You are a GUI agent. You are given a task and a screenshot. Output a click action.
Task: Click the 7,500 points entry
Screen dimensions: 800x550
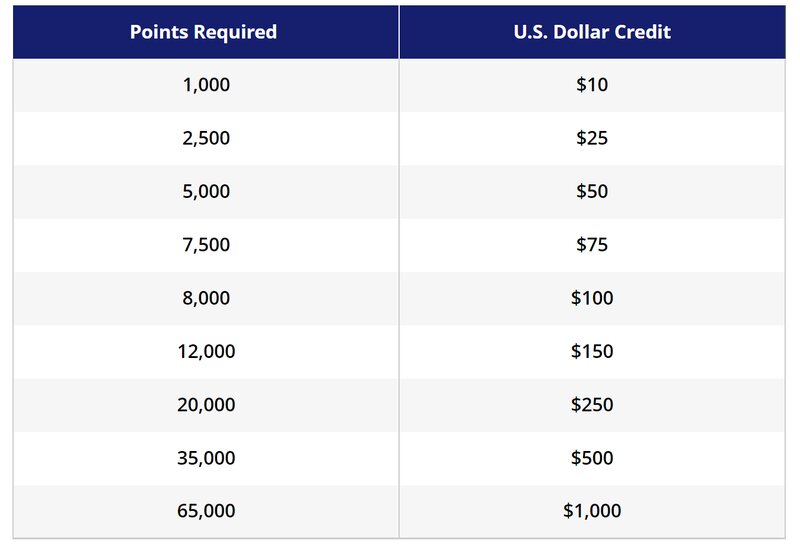206,245
